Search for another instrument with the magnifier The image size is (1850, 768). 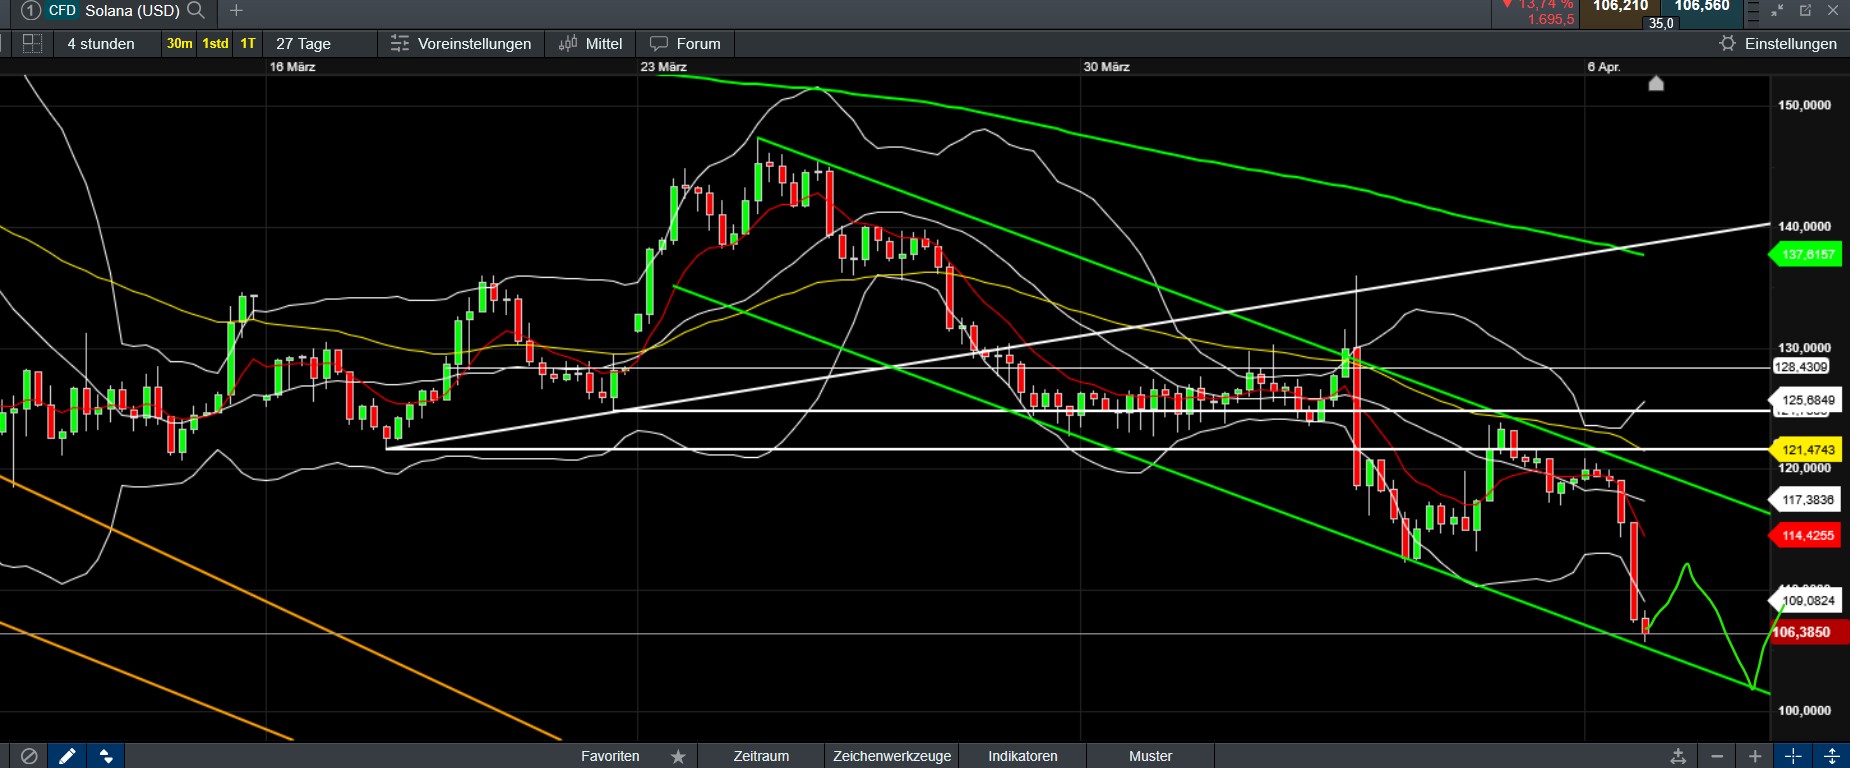coord(196,10)
